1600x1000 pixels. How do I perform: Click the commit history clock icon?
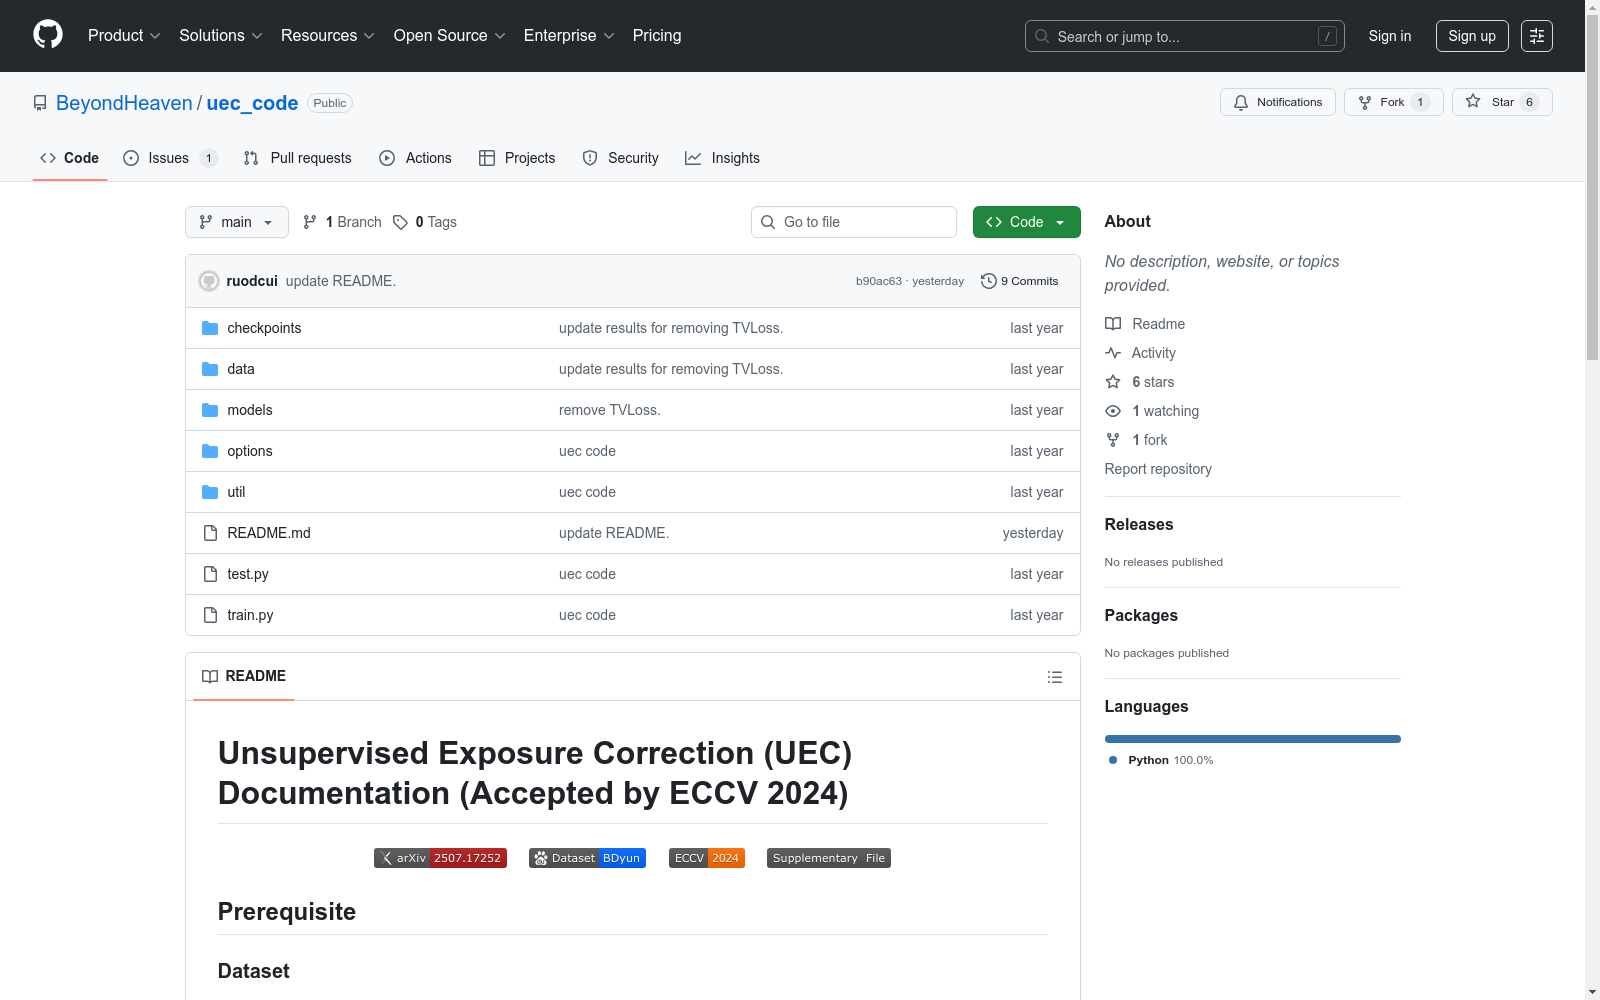point(989,281)
